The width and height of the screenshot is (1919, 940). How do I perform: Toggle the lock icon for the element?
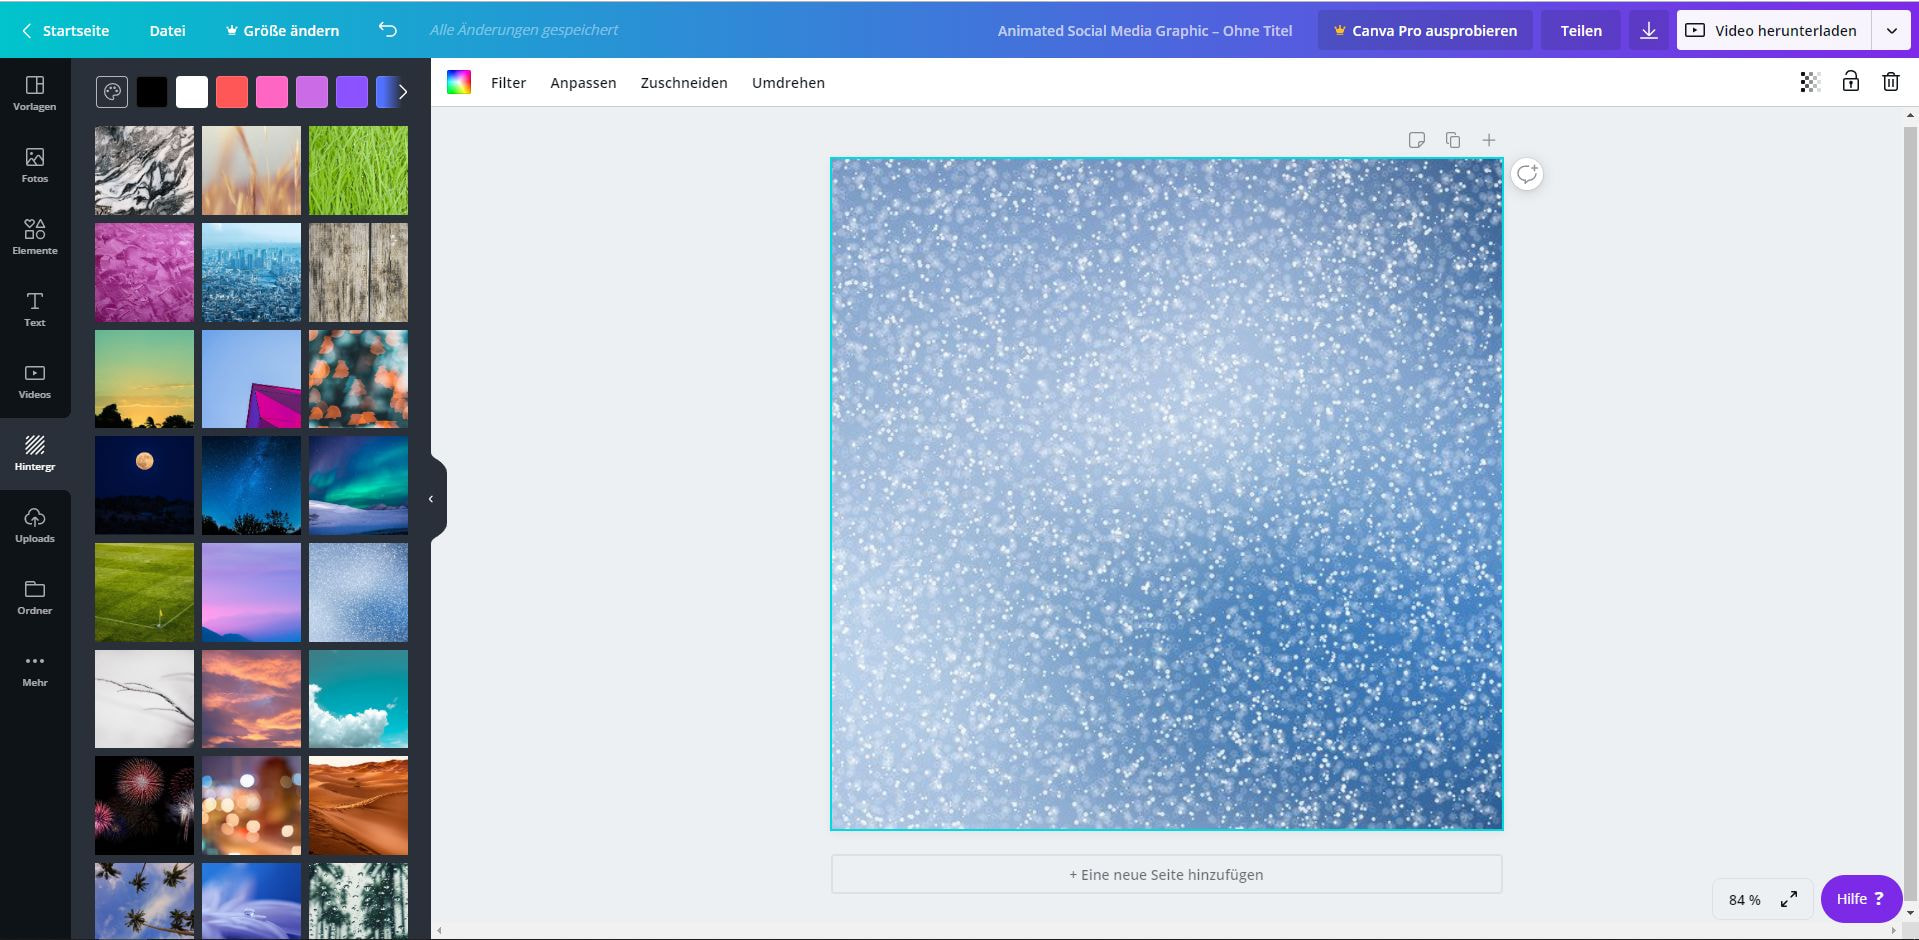coord(1850,82)
